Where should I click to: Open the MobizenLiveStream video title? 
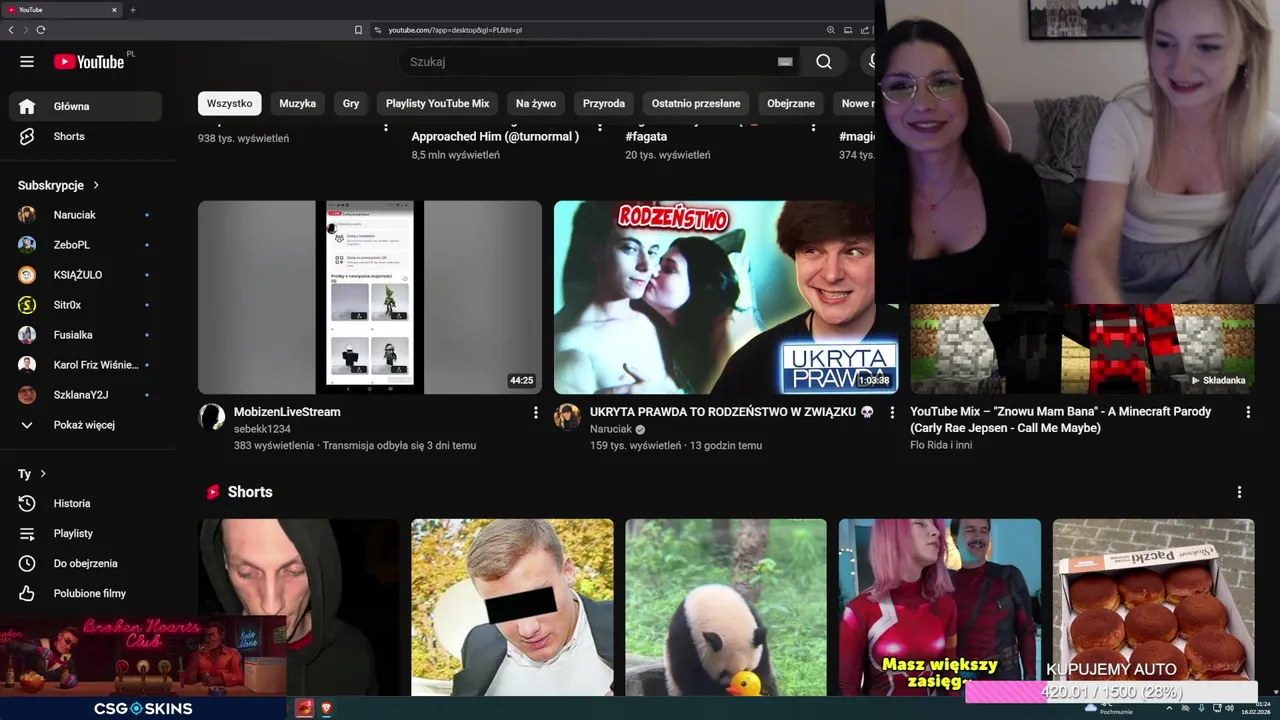coord(287,412)
